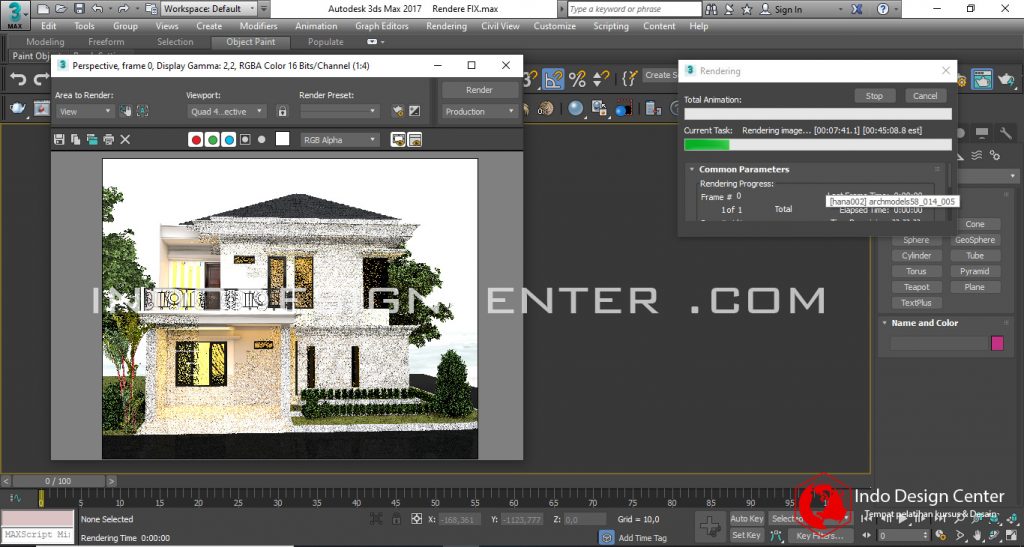Toggle the Display Alpha Channel button
The width and height of the screenshot is (1024, 547).
[245, 140]
